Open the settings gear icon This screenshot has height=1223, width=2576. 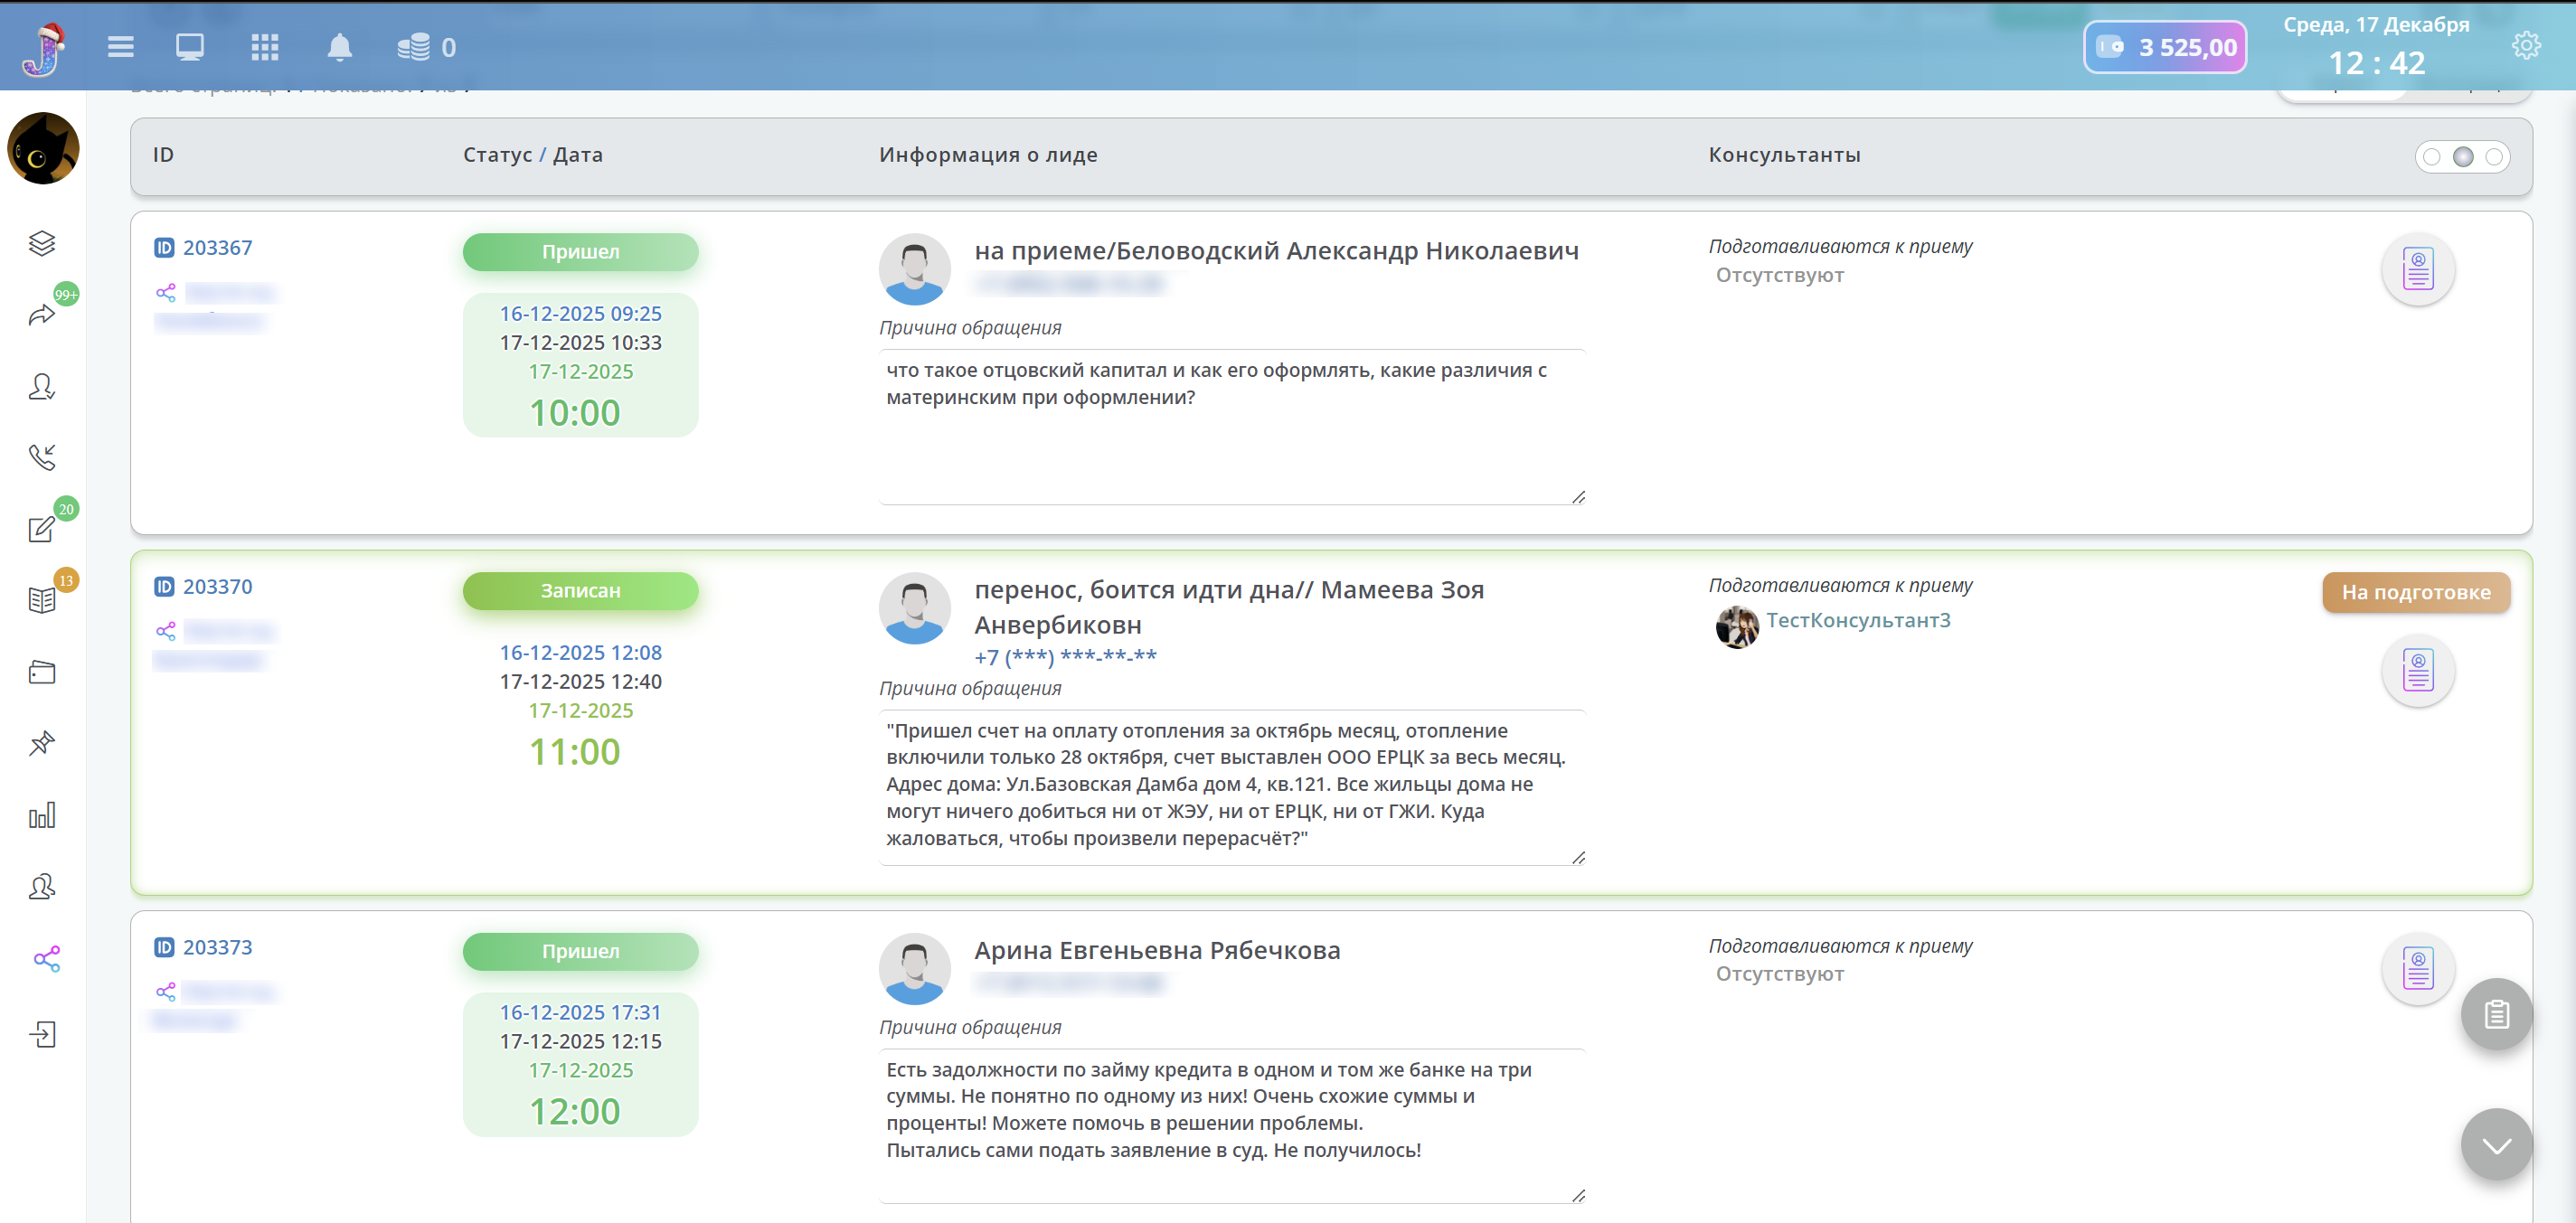pyautogui.click(x=2525, y=46)
